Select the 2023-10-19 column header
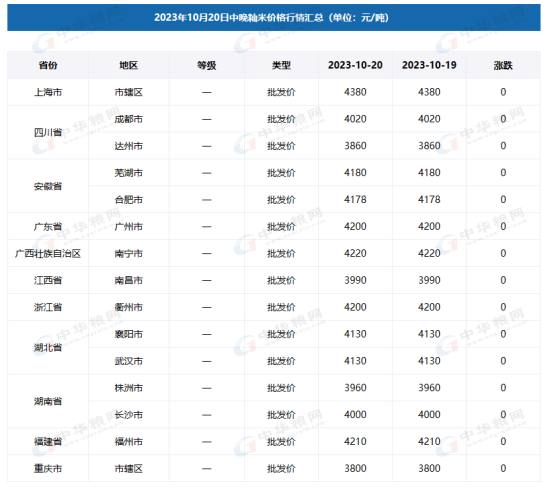 [x=429, y=65]
